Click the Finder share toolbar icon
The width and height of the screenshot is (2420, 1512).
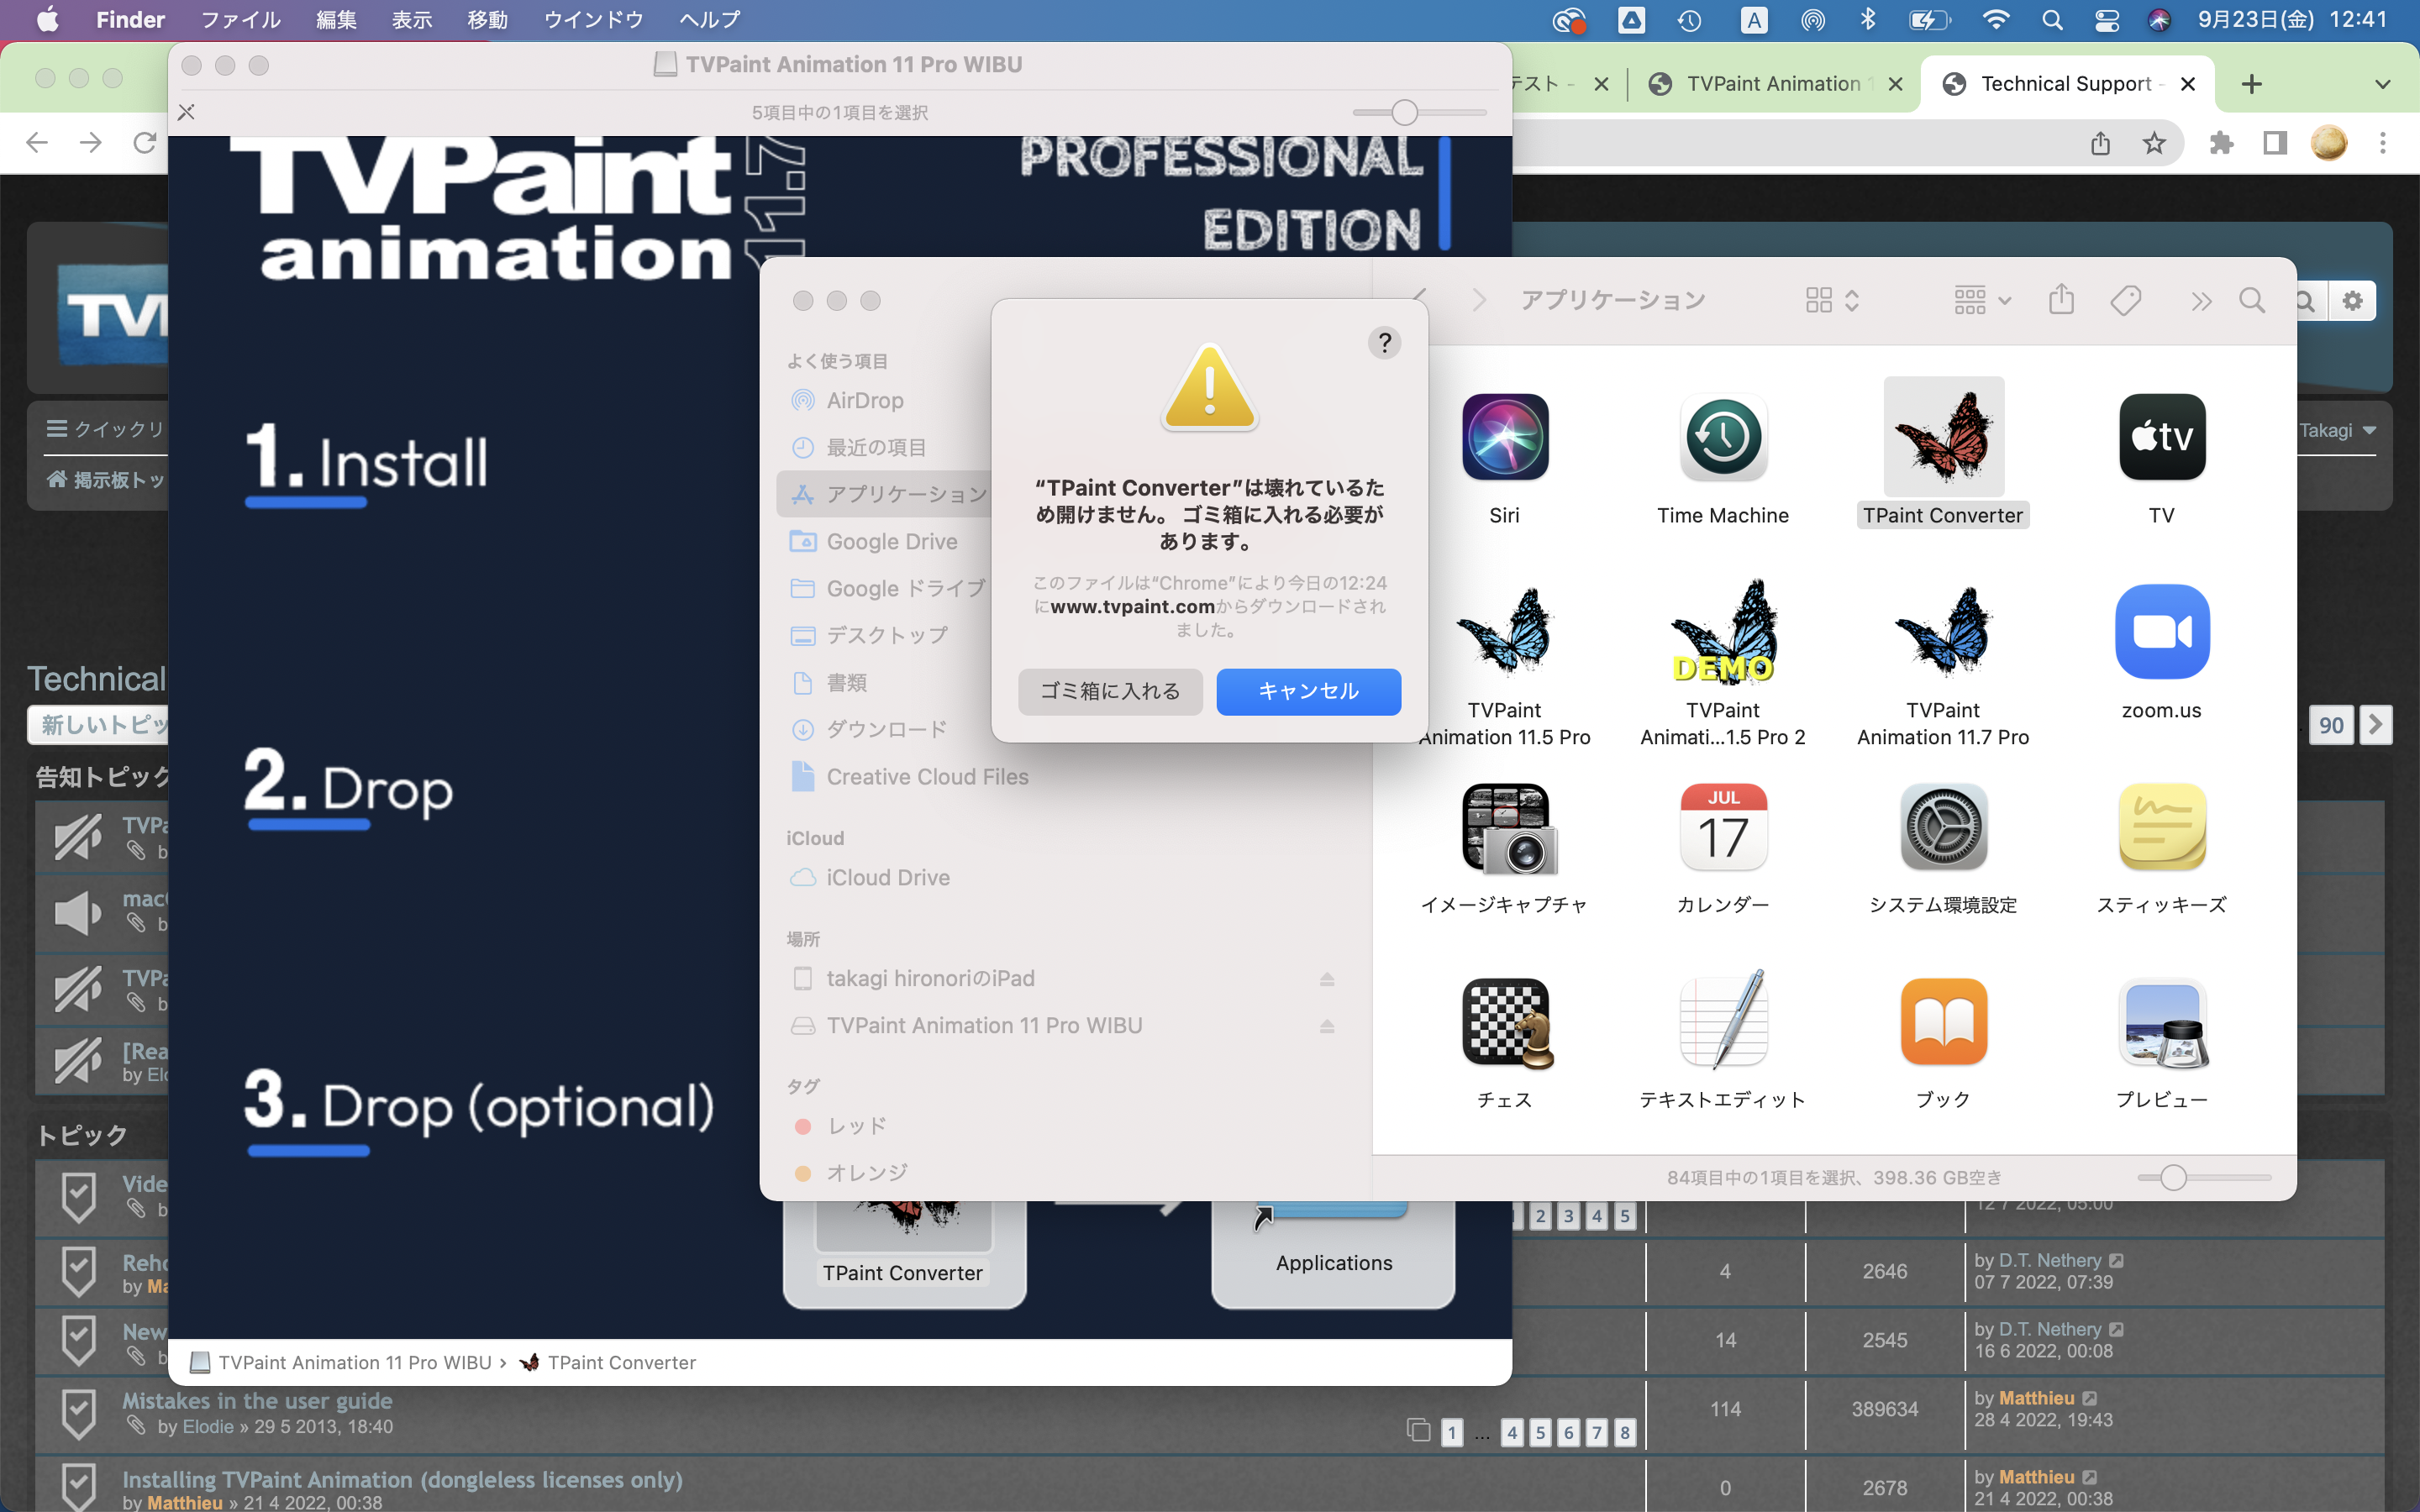(x=2061, y=300)
